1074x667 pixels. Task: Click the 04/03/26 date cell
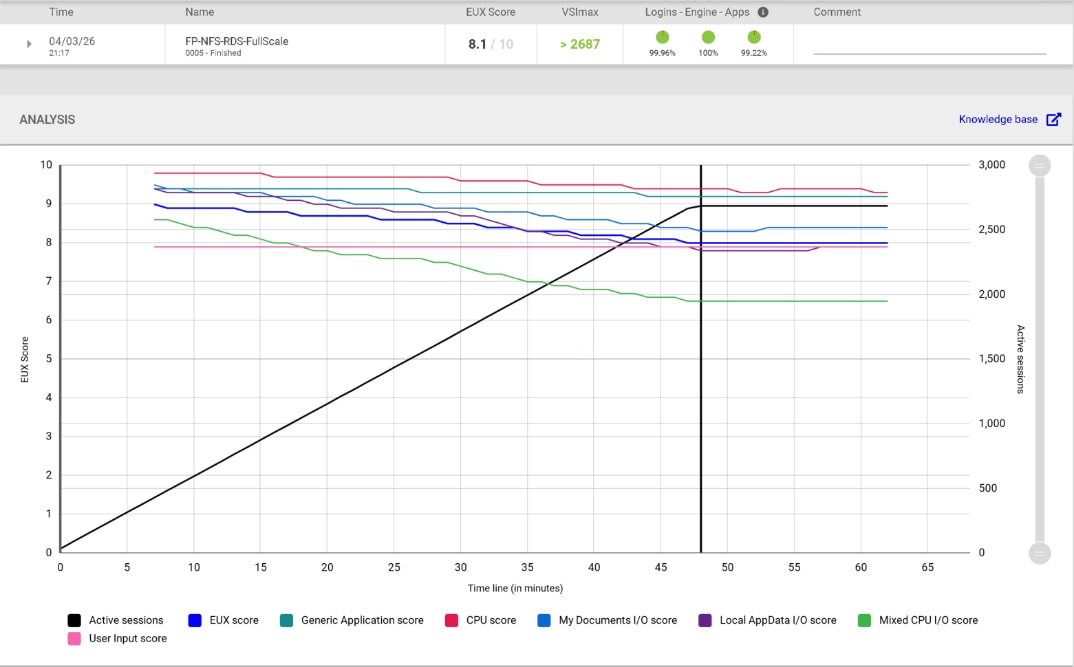coord(72,41)
